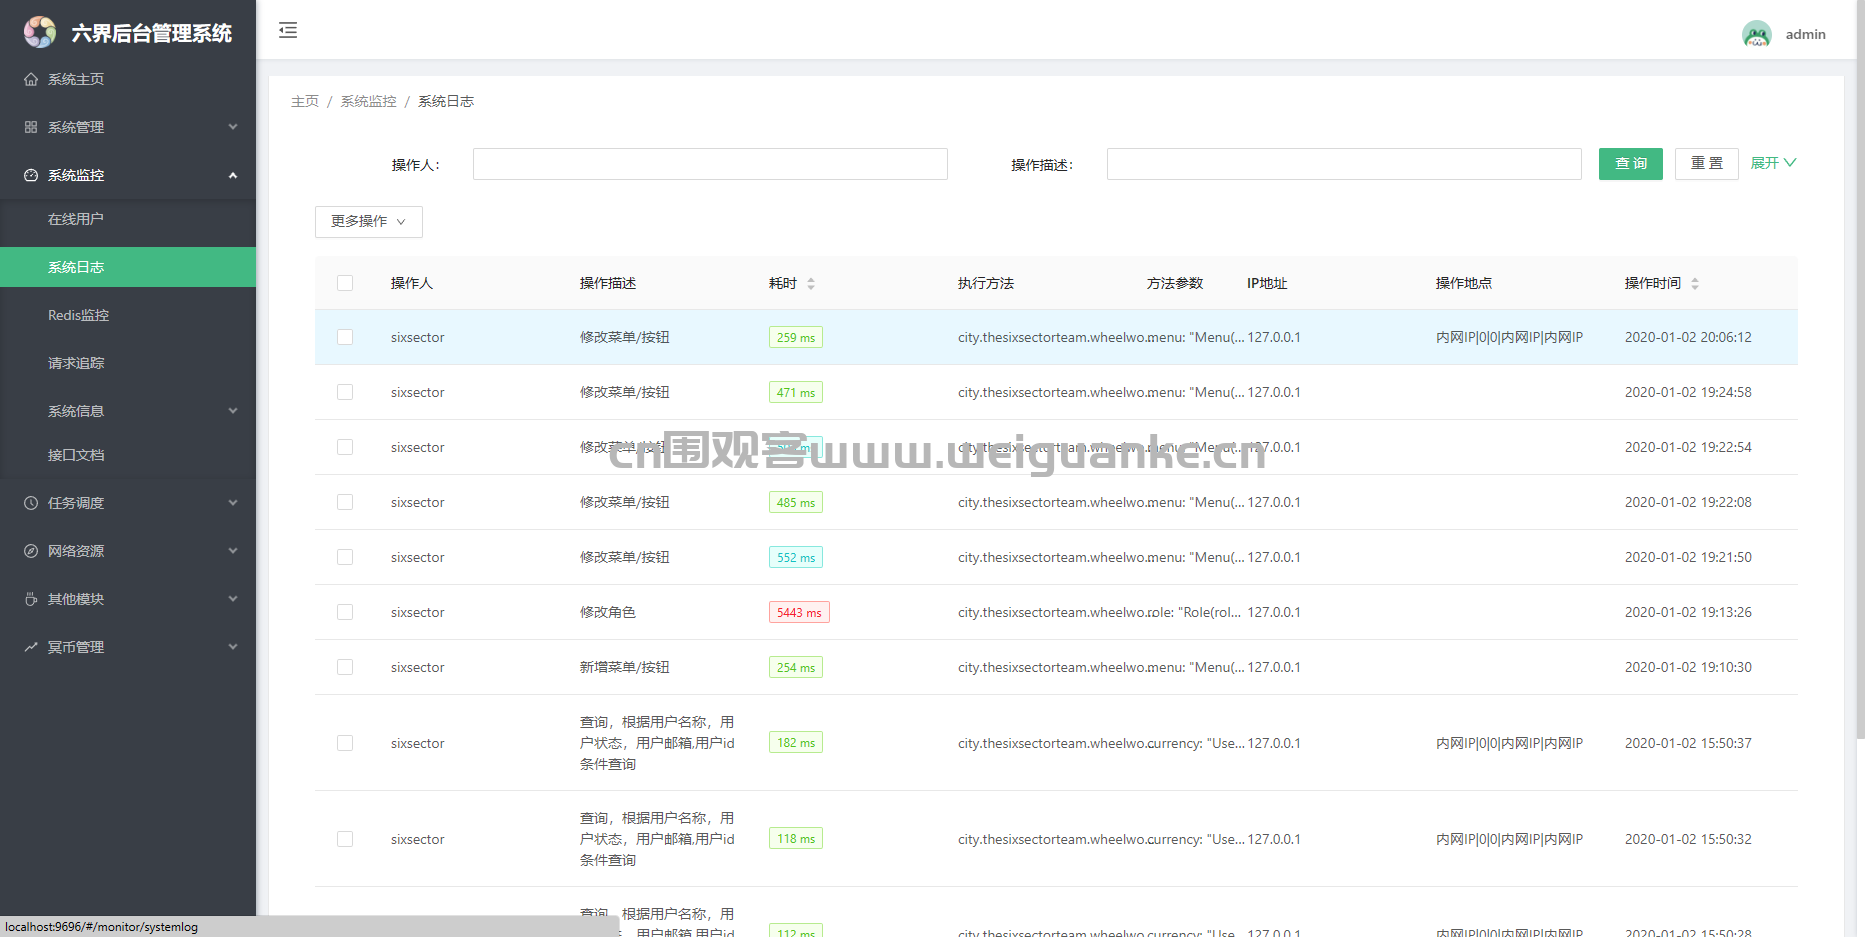Click the sidebar collapse menu icon
This screenshot has height=937, width=1865.
point(288,30)
